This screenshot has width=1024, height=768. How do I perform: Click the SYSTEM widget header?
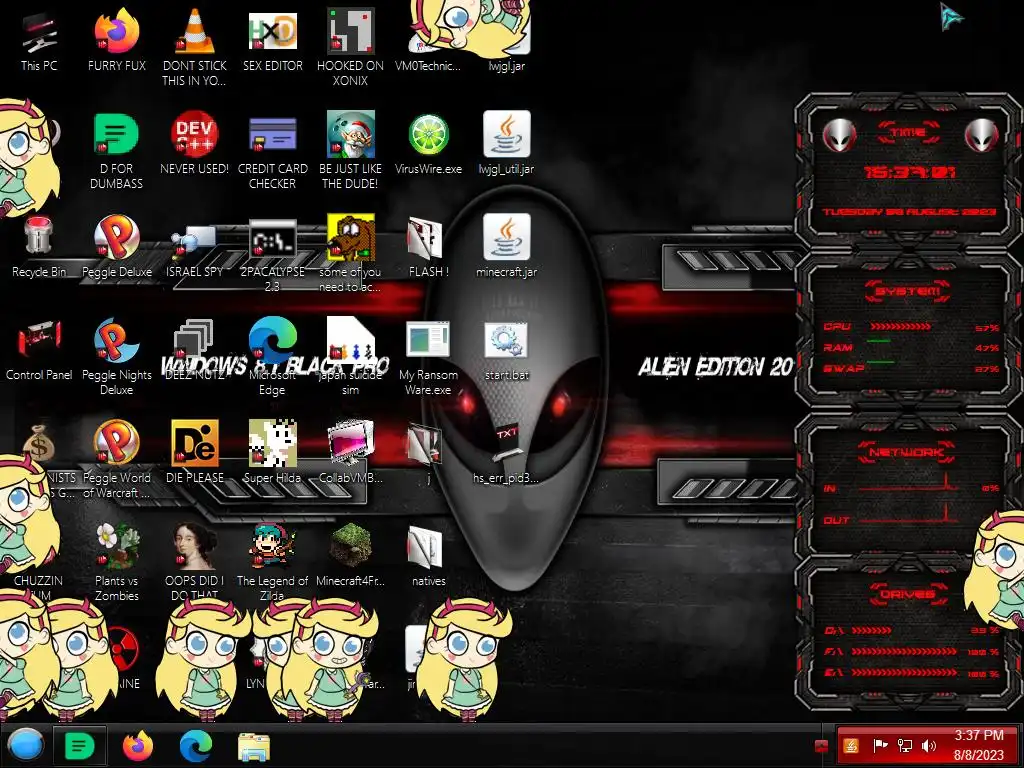tap(908, 291)
